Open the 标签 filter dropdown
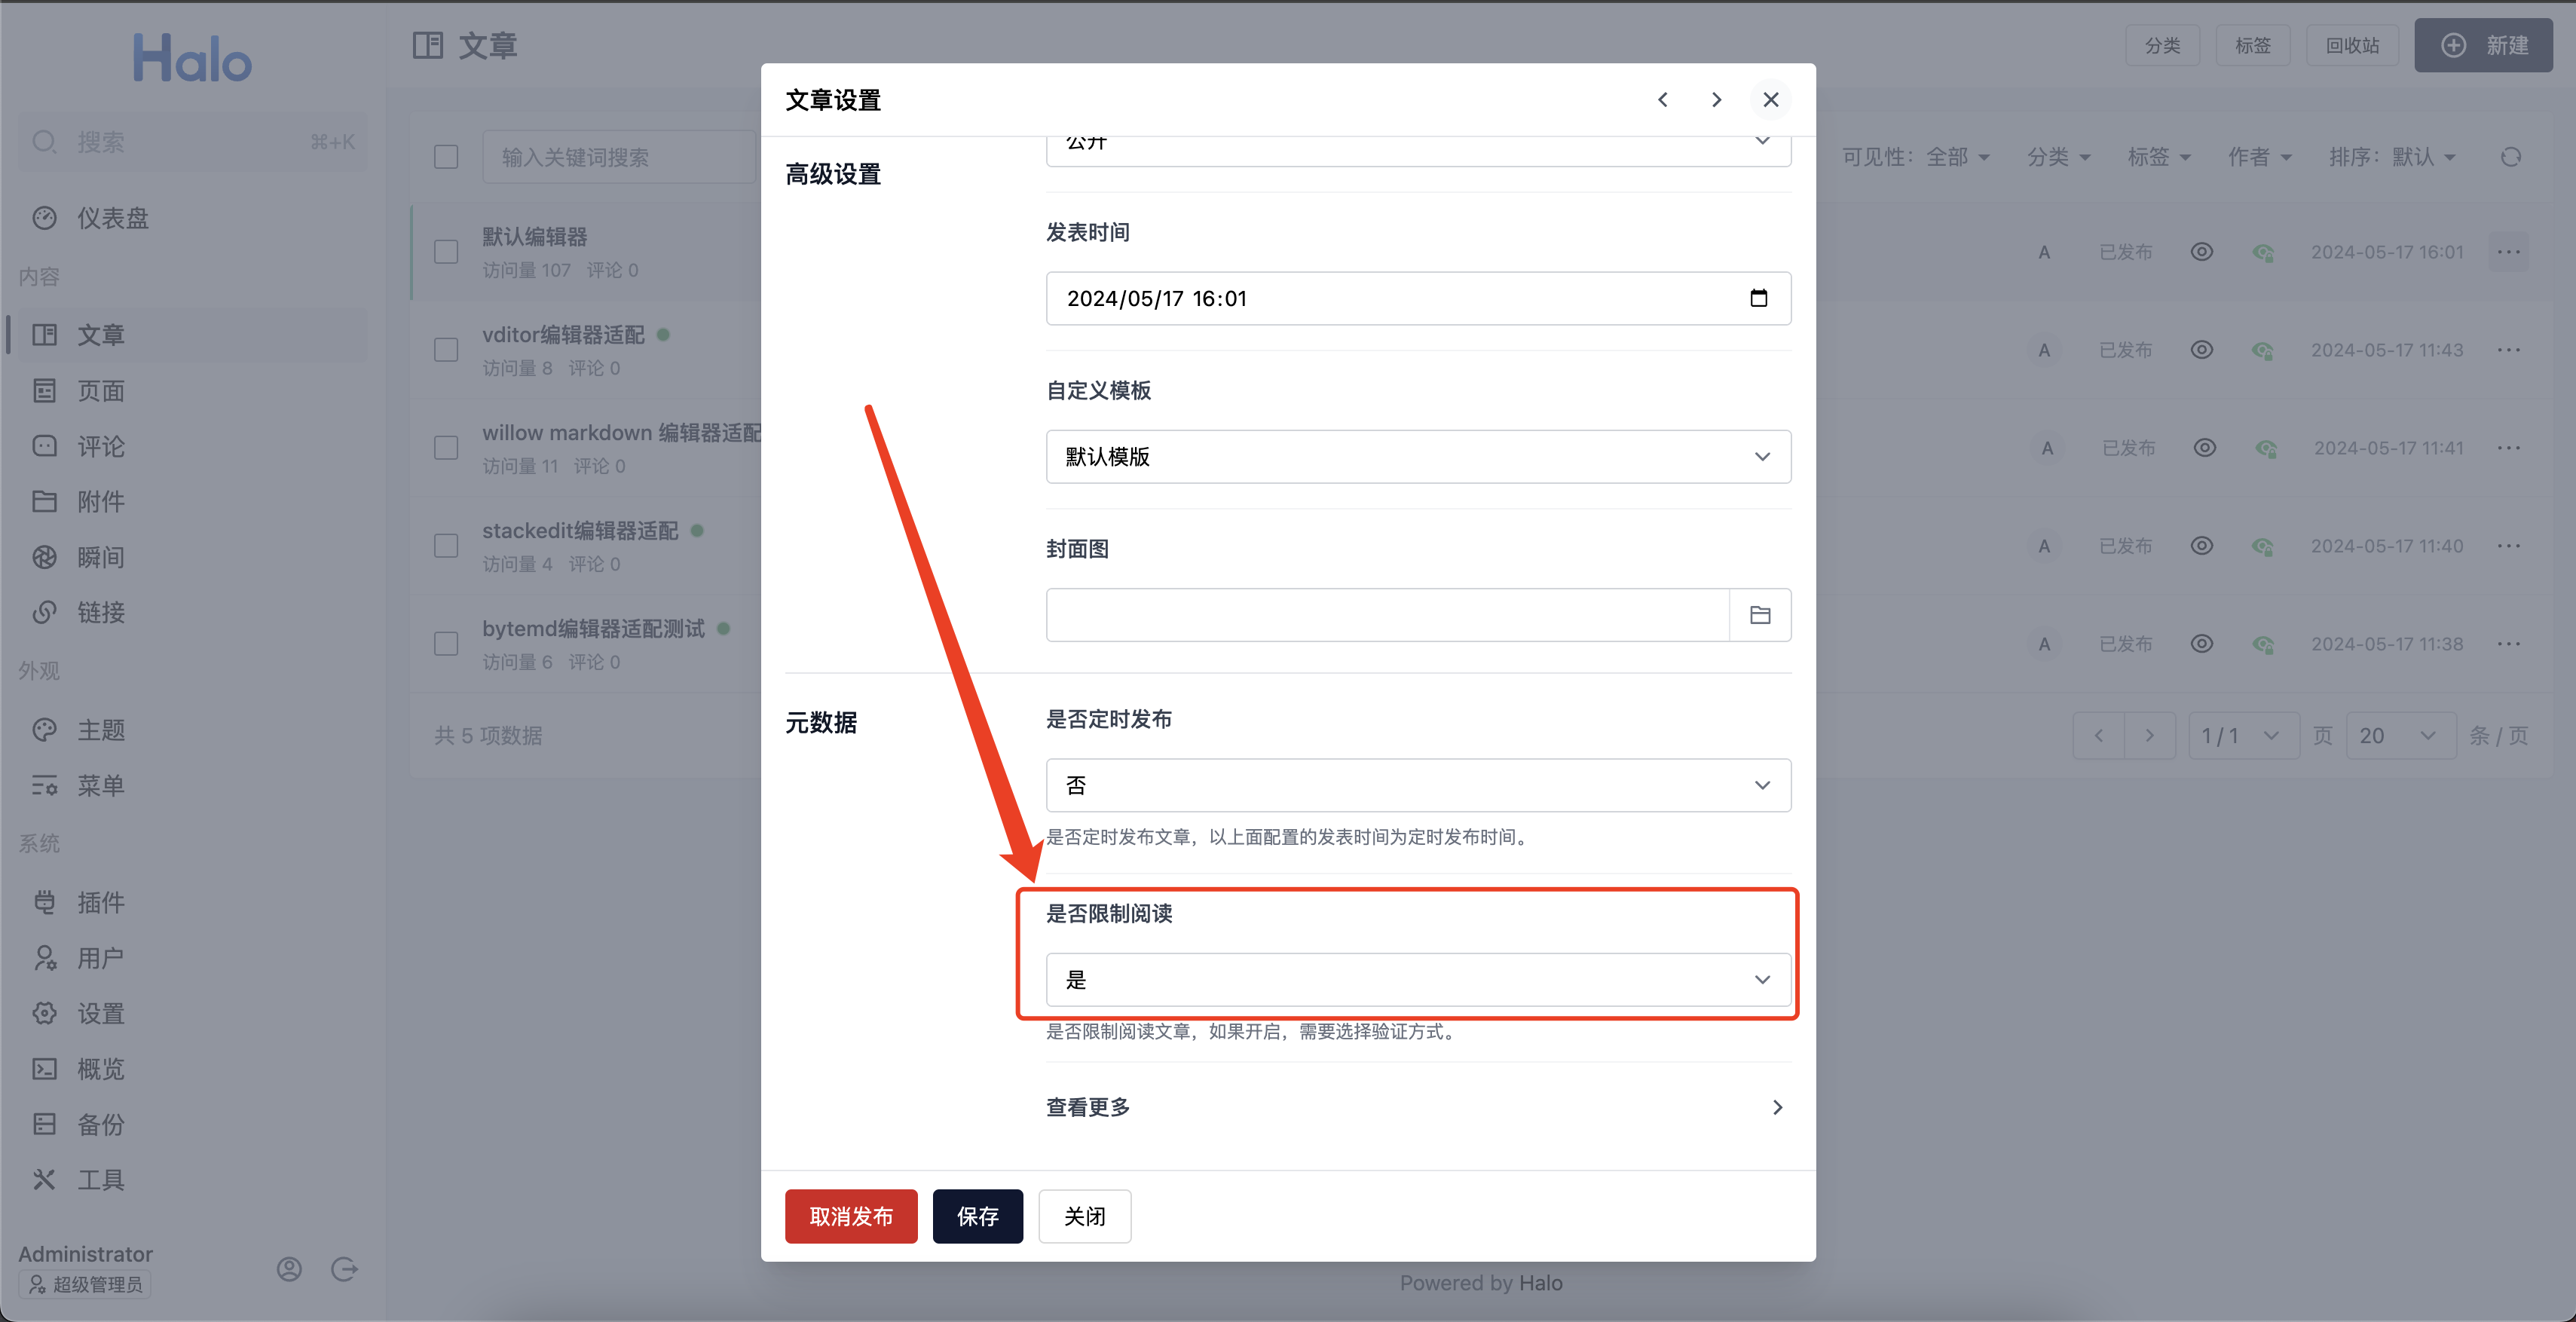Screen dimensions: 2576x1322 2159,157
